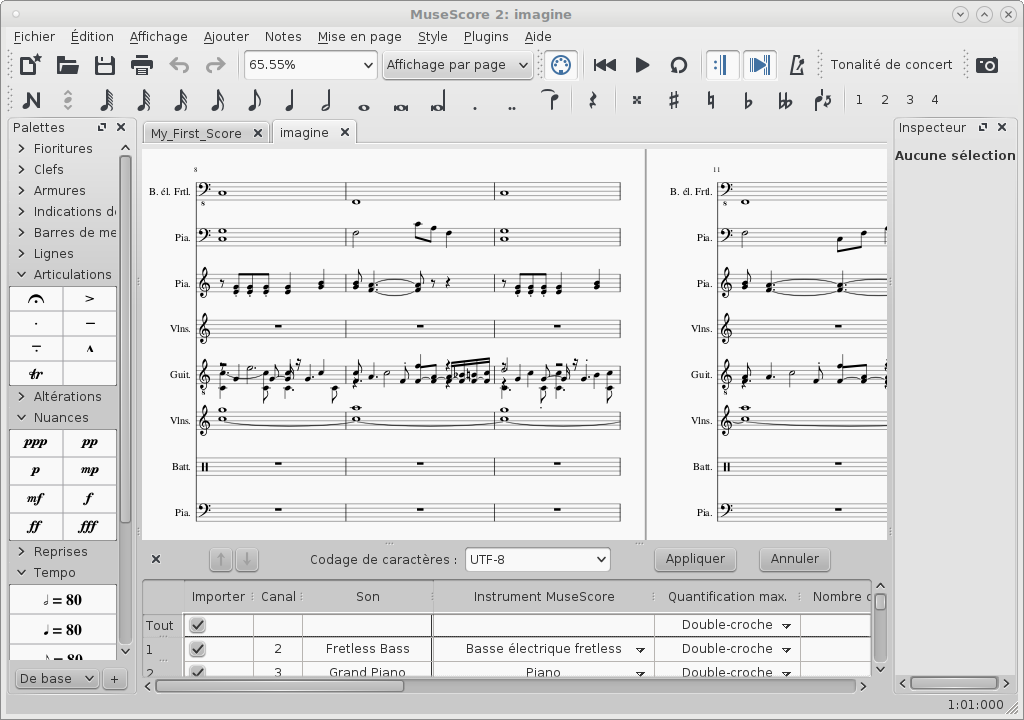Toggle pan score during playback
1024x720 pixels.
[x=759, y=65]
